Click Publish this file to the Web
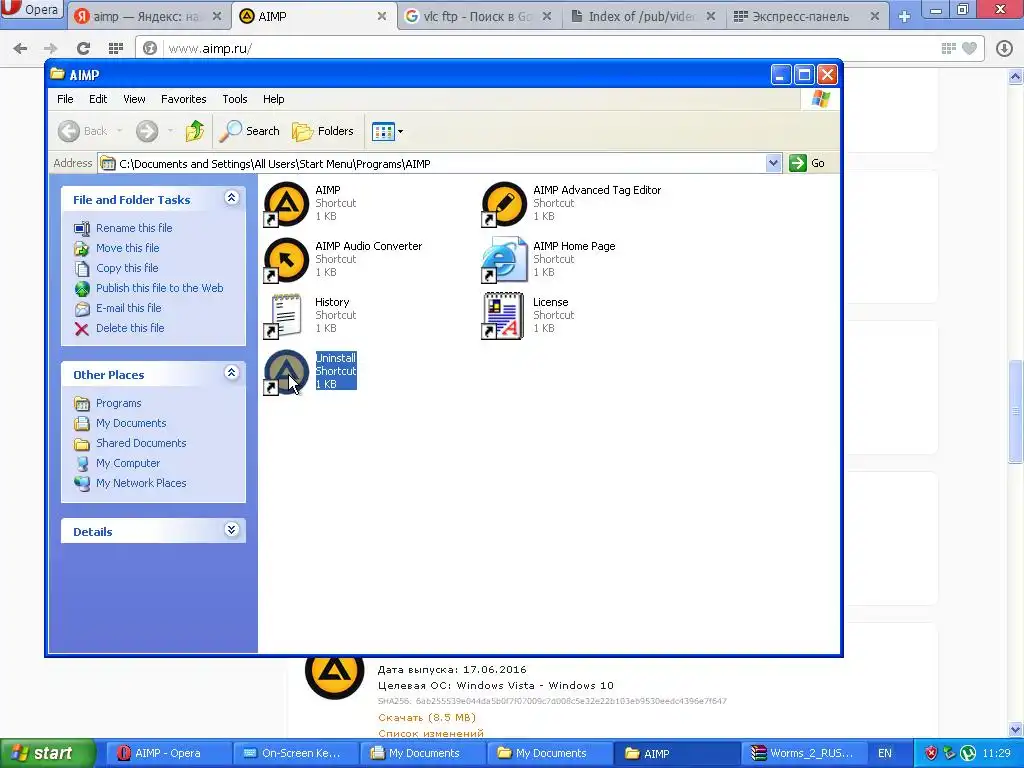 point(159,288)
